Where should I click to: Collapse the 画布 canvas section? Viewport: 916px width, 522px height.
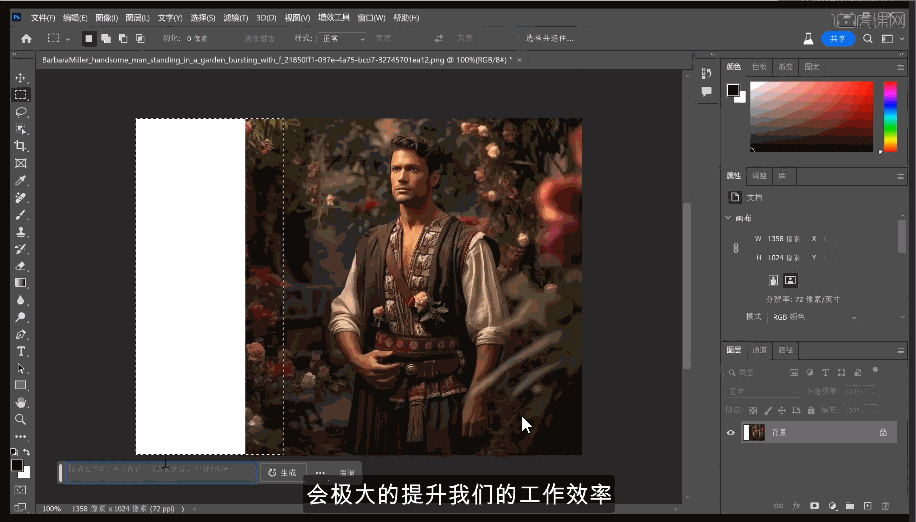coord(728,218)
